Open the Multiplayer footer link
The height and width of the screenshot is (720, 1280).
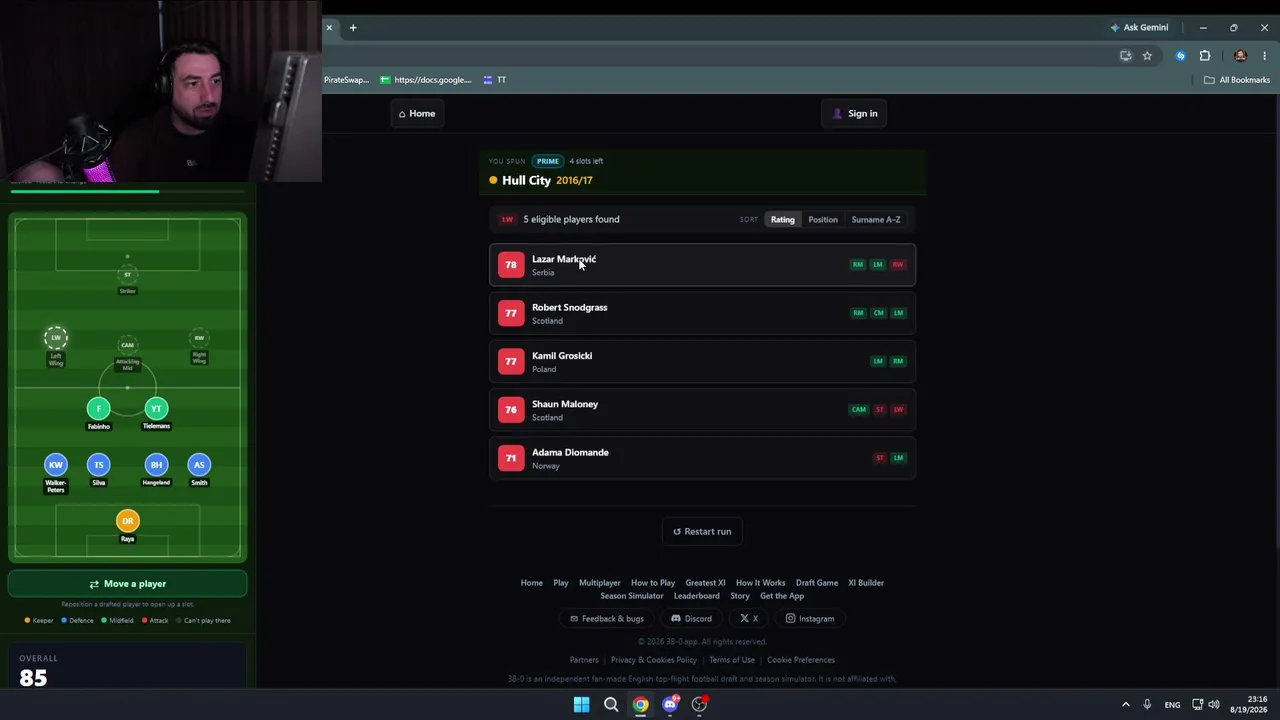(600, 583)
